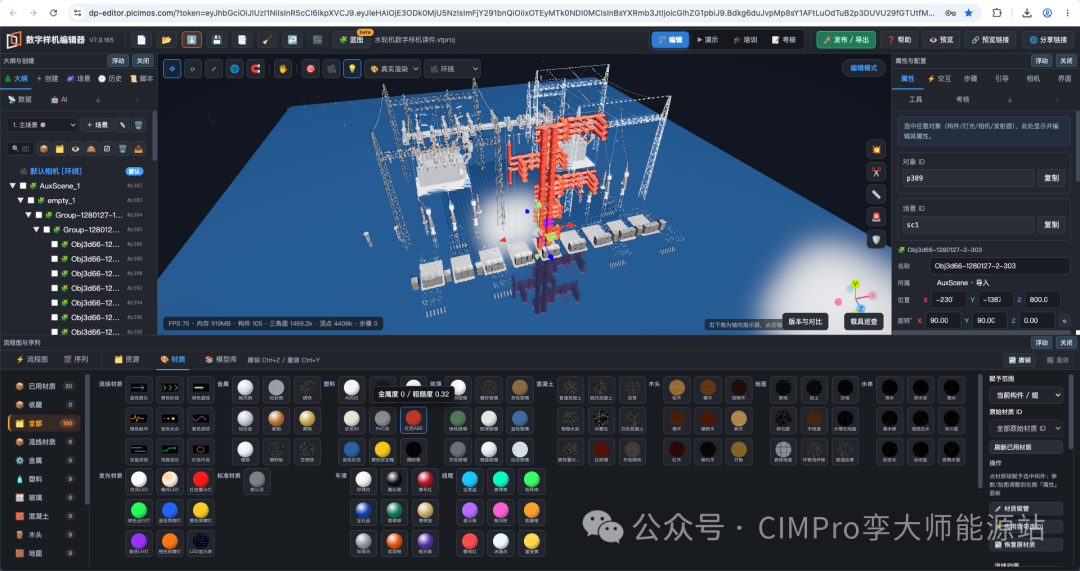Click the 载具巡查 button
This screenshot has width=1080, height=571.
click(x=864, y=322)
